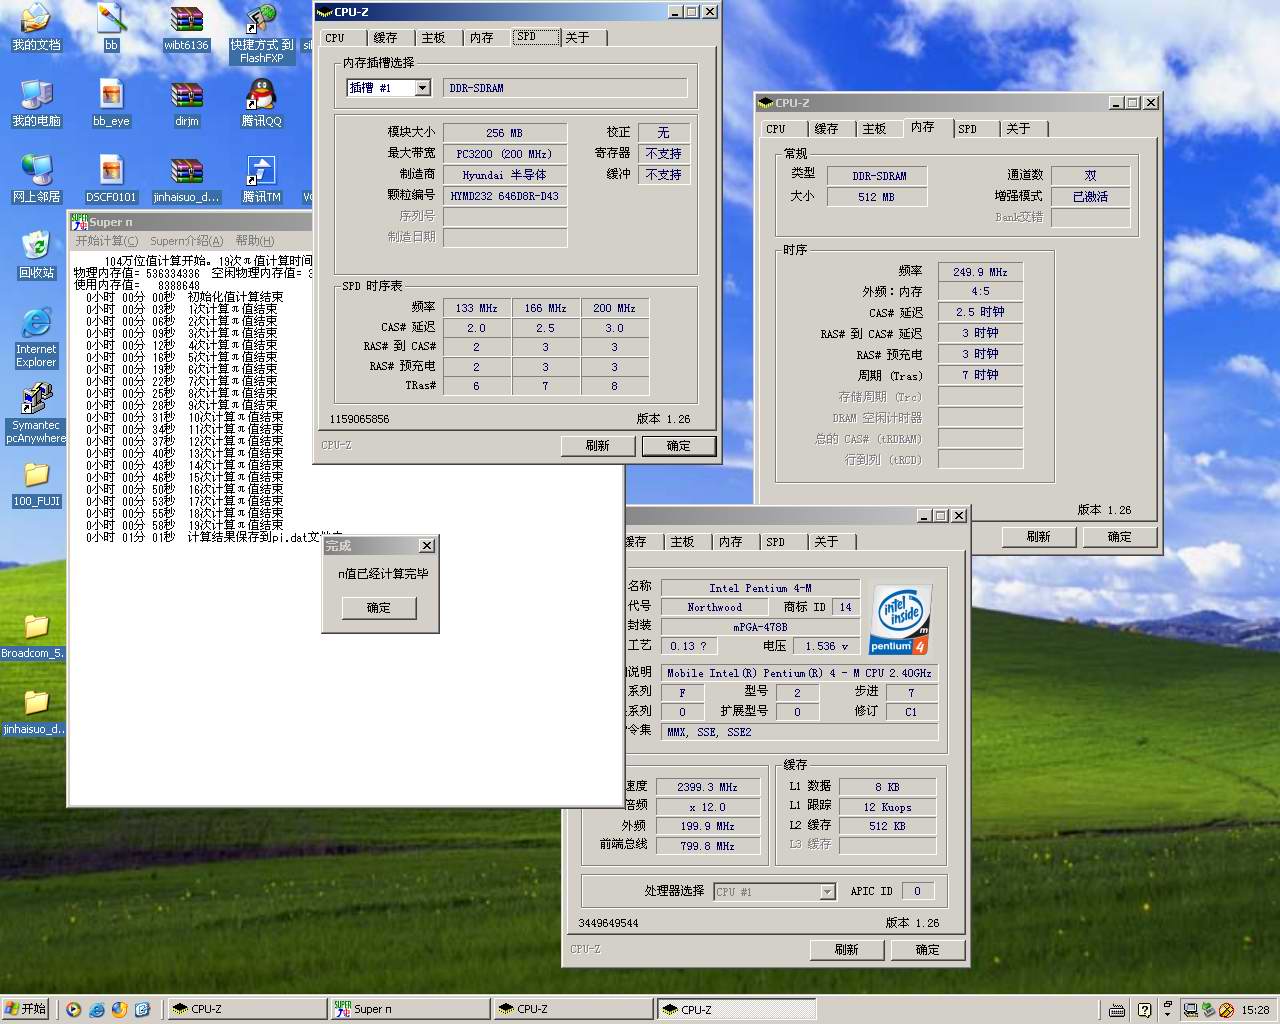1280x1024 pixels.
Task: Click the Intel Inside Pentium 4 logo
Action: (902, 620)
